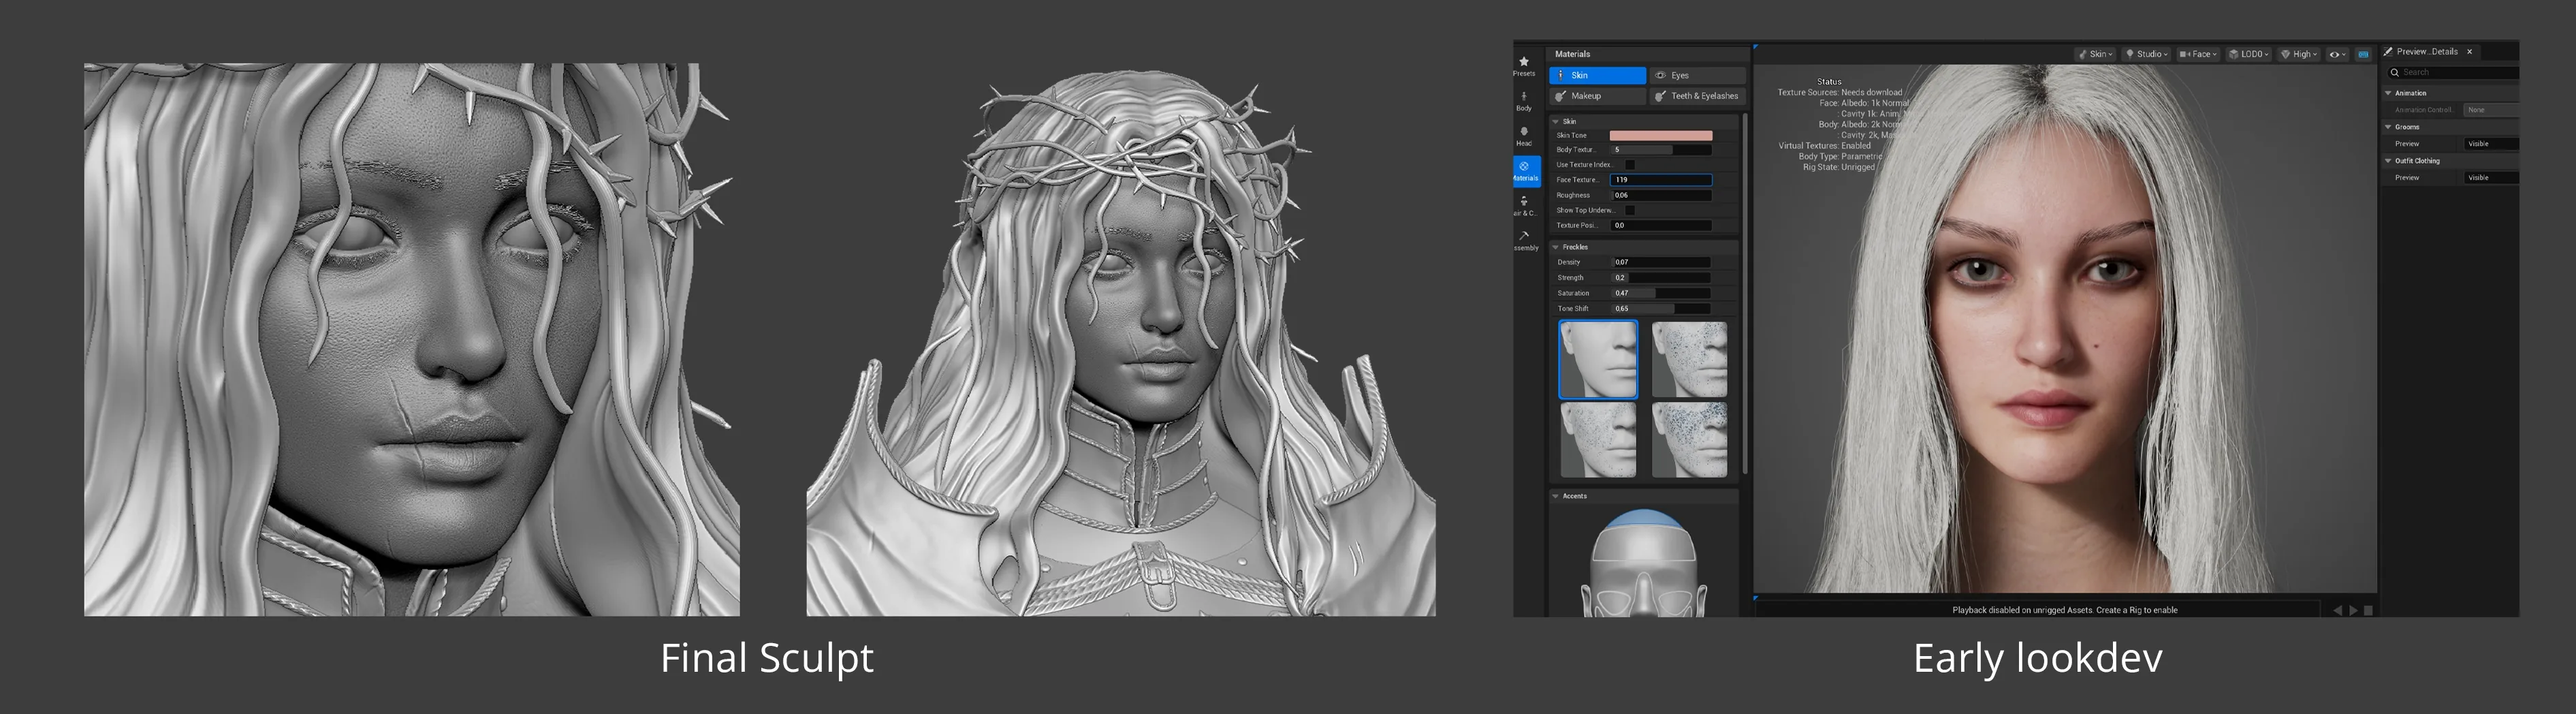Toggle the Show Top Underwear checkbox
This screenshot has width=2576, height=714.
1630,210
